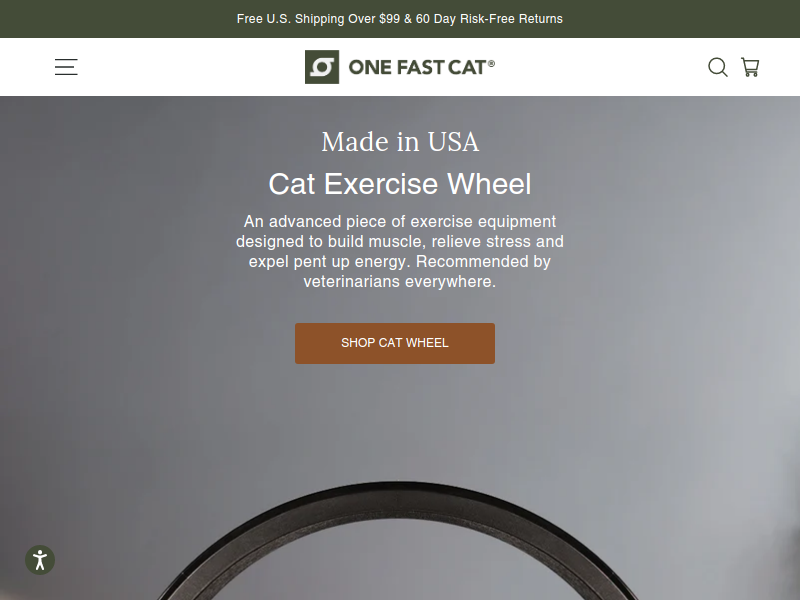The image size is (800, 600).
Task: Click the green One Fast Cat logo emblem
Action: click(322, 67)
